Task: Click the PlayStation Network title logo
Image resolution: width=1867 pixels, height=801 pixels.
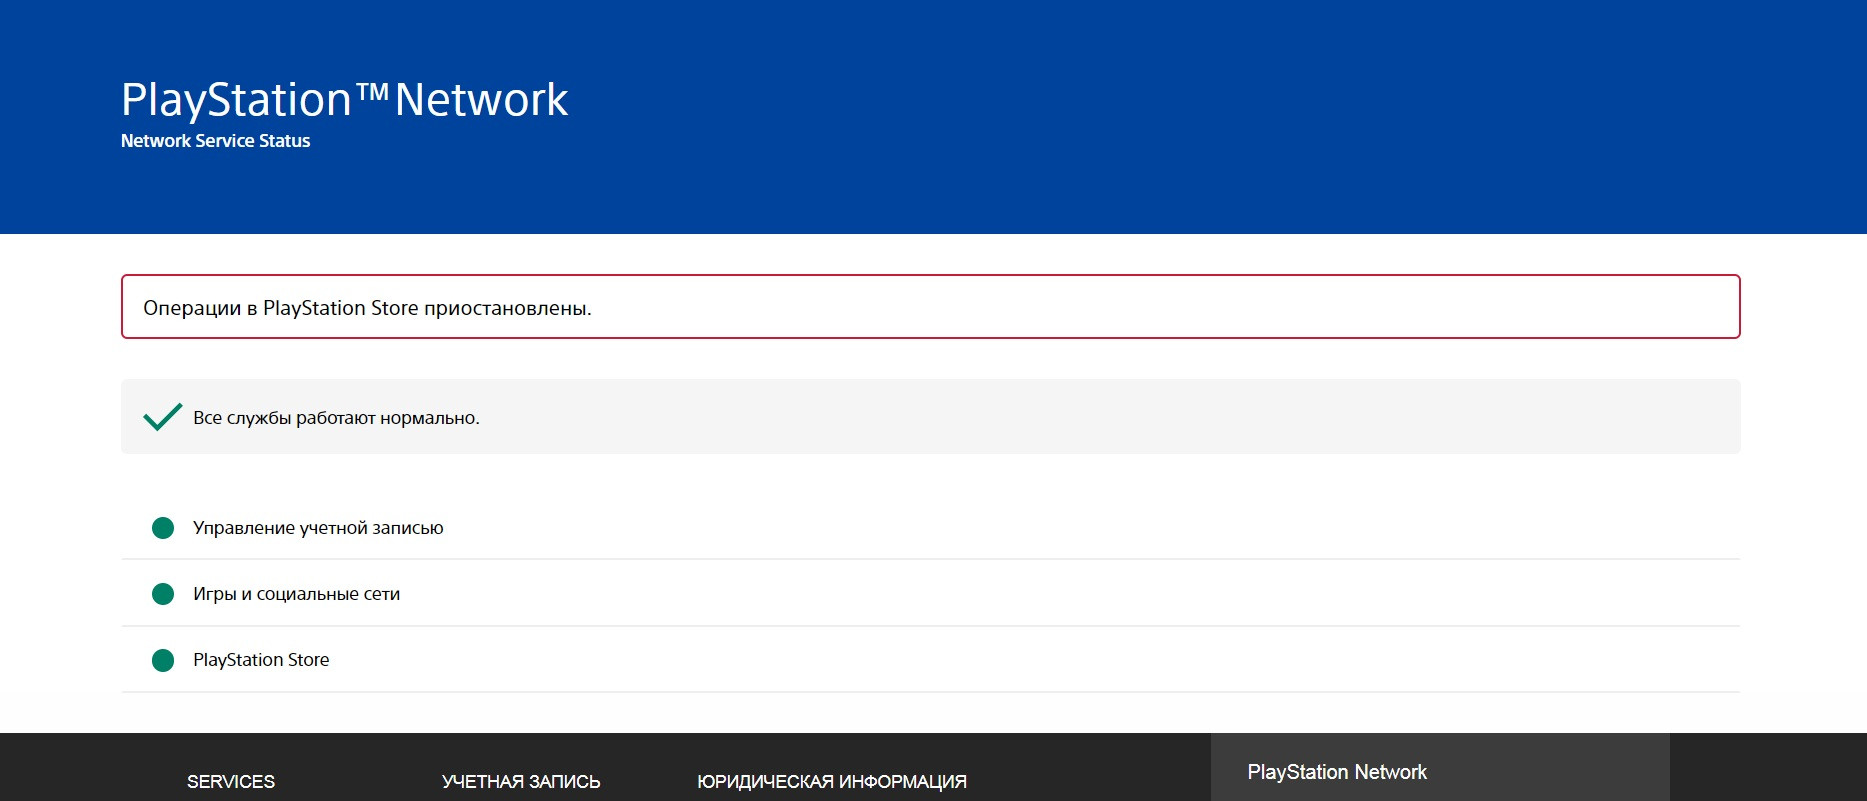Action: click(344, 100)
